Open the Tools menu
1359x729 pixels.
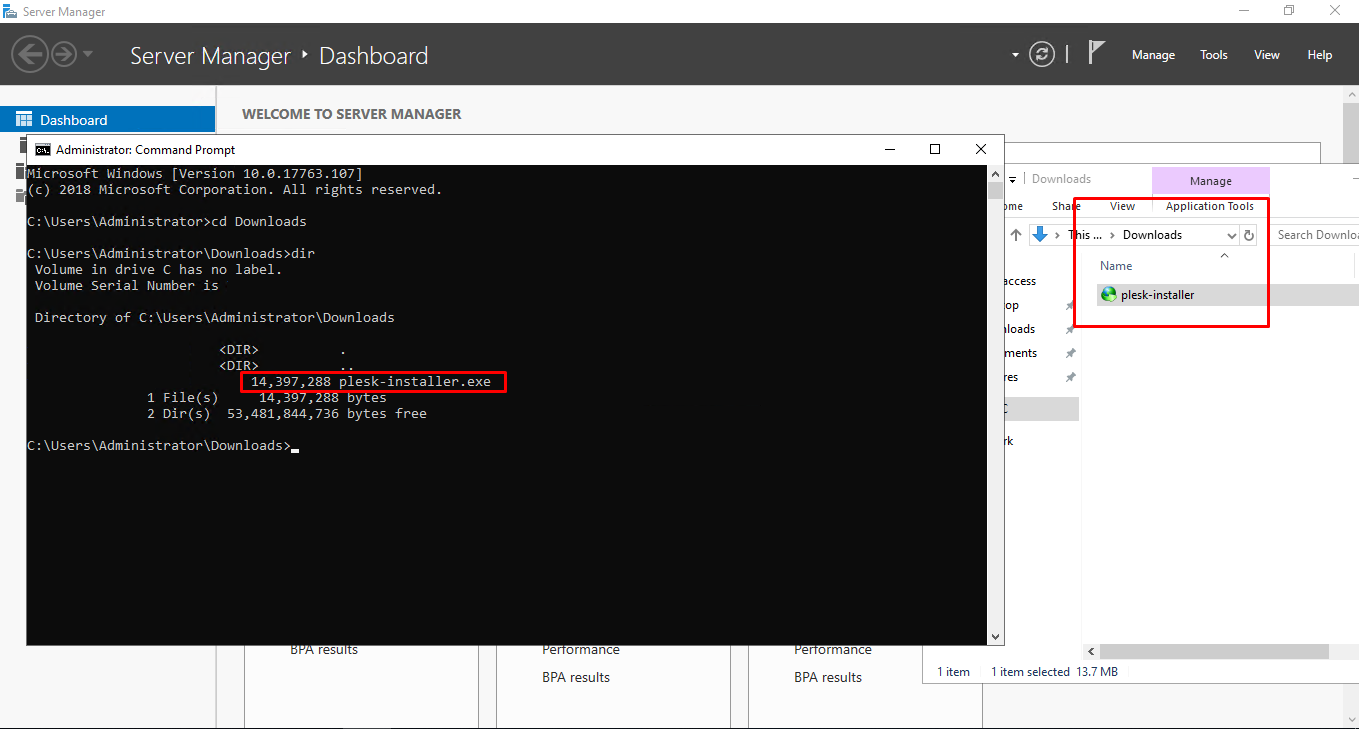1214,55
